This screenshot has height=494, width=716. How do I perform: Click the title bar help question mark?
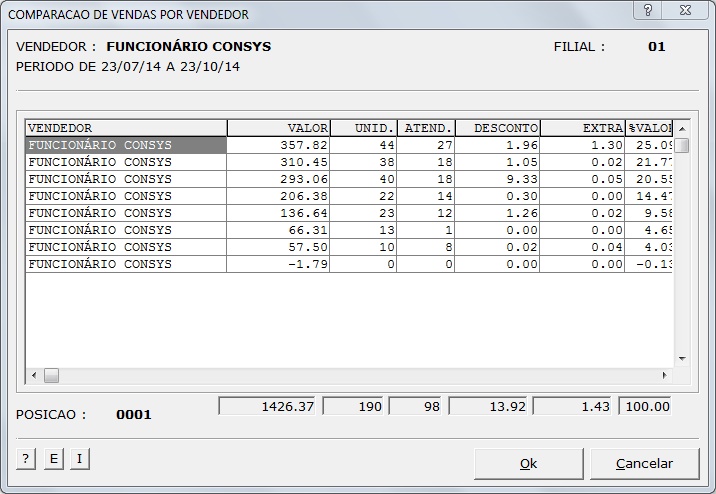[x=648, y=10]
